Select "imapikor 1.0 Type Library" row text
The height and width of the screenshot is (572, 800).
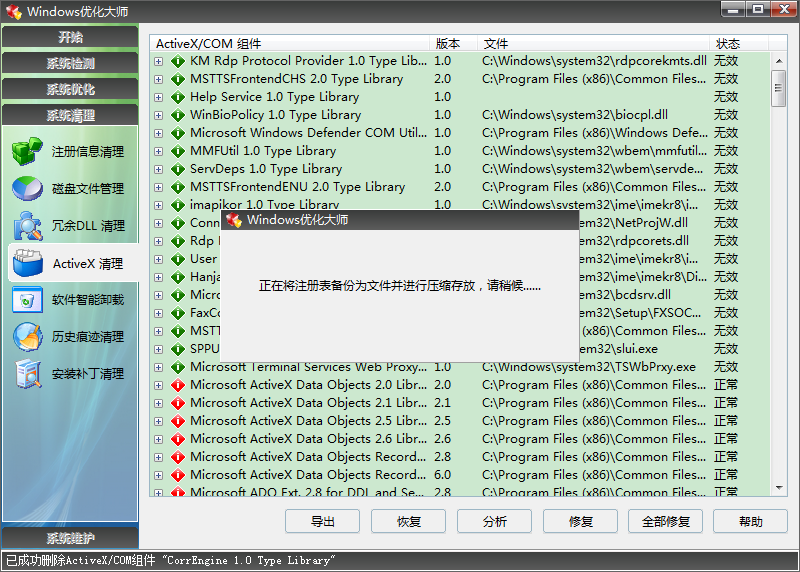pyautogui.click(x=264, y=205)
